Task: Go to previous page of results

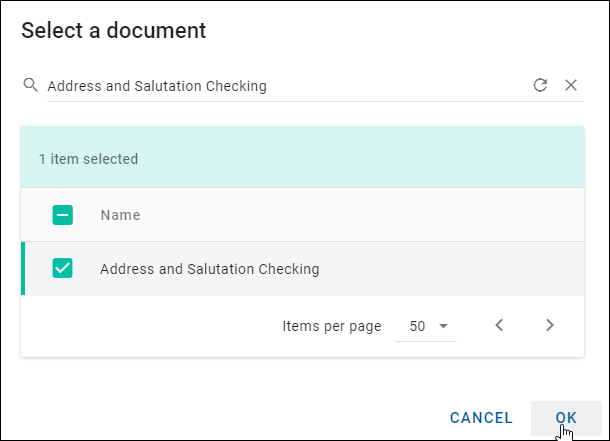Action: click(499, 325)
